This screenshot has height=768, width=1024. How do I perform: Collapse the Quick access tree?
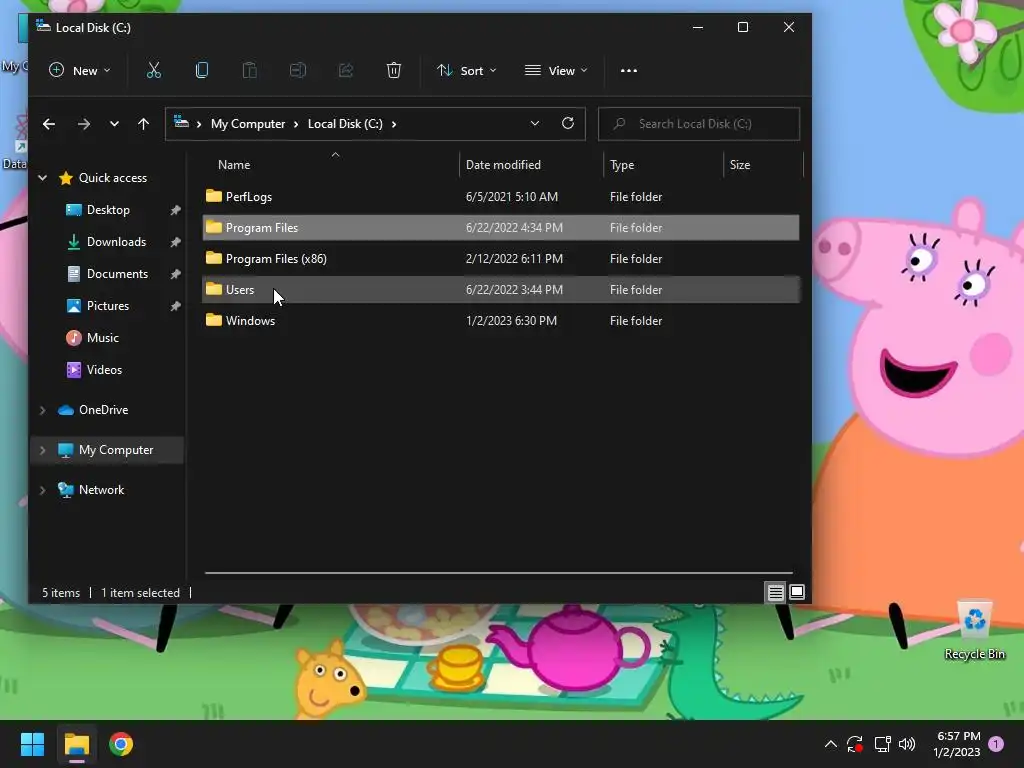[42, 178]
